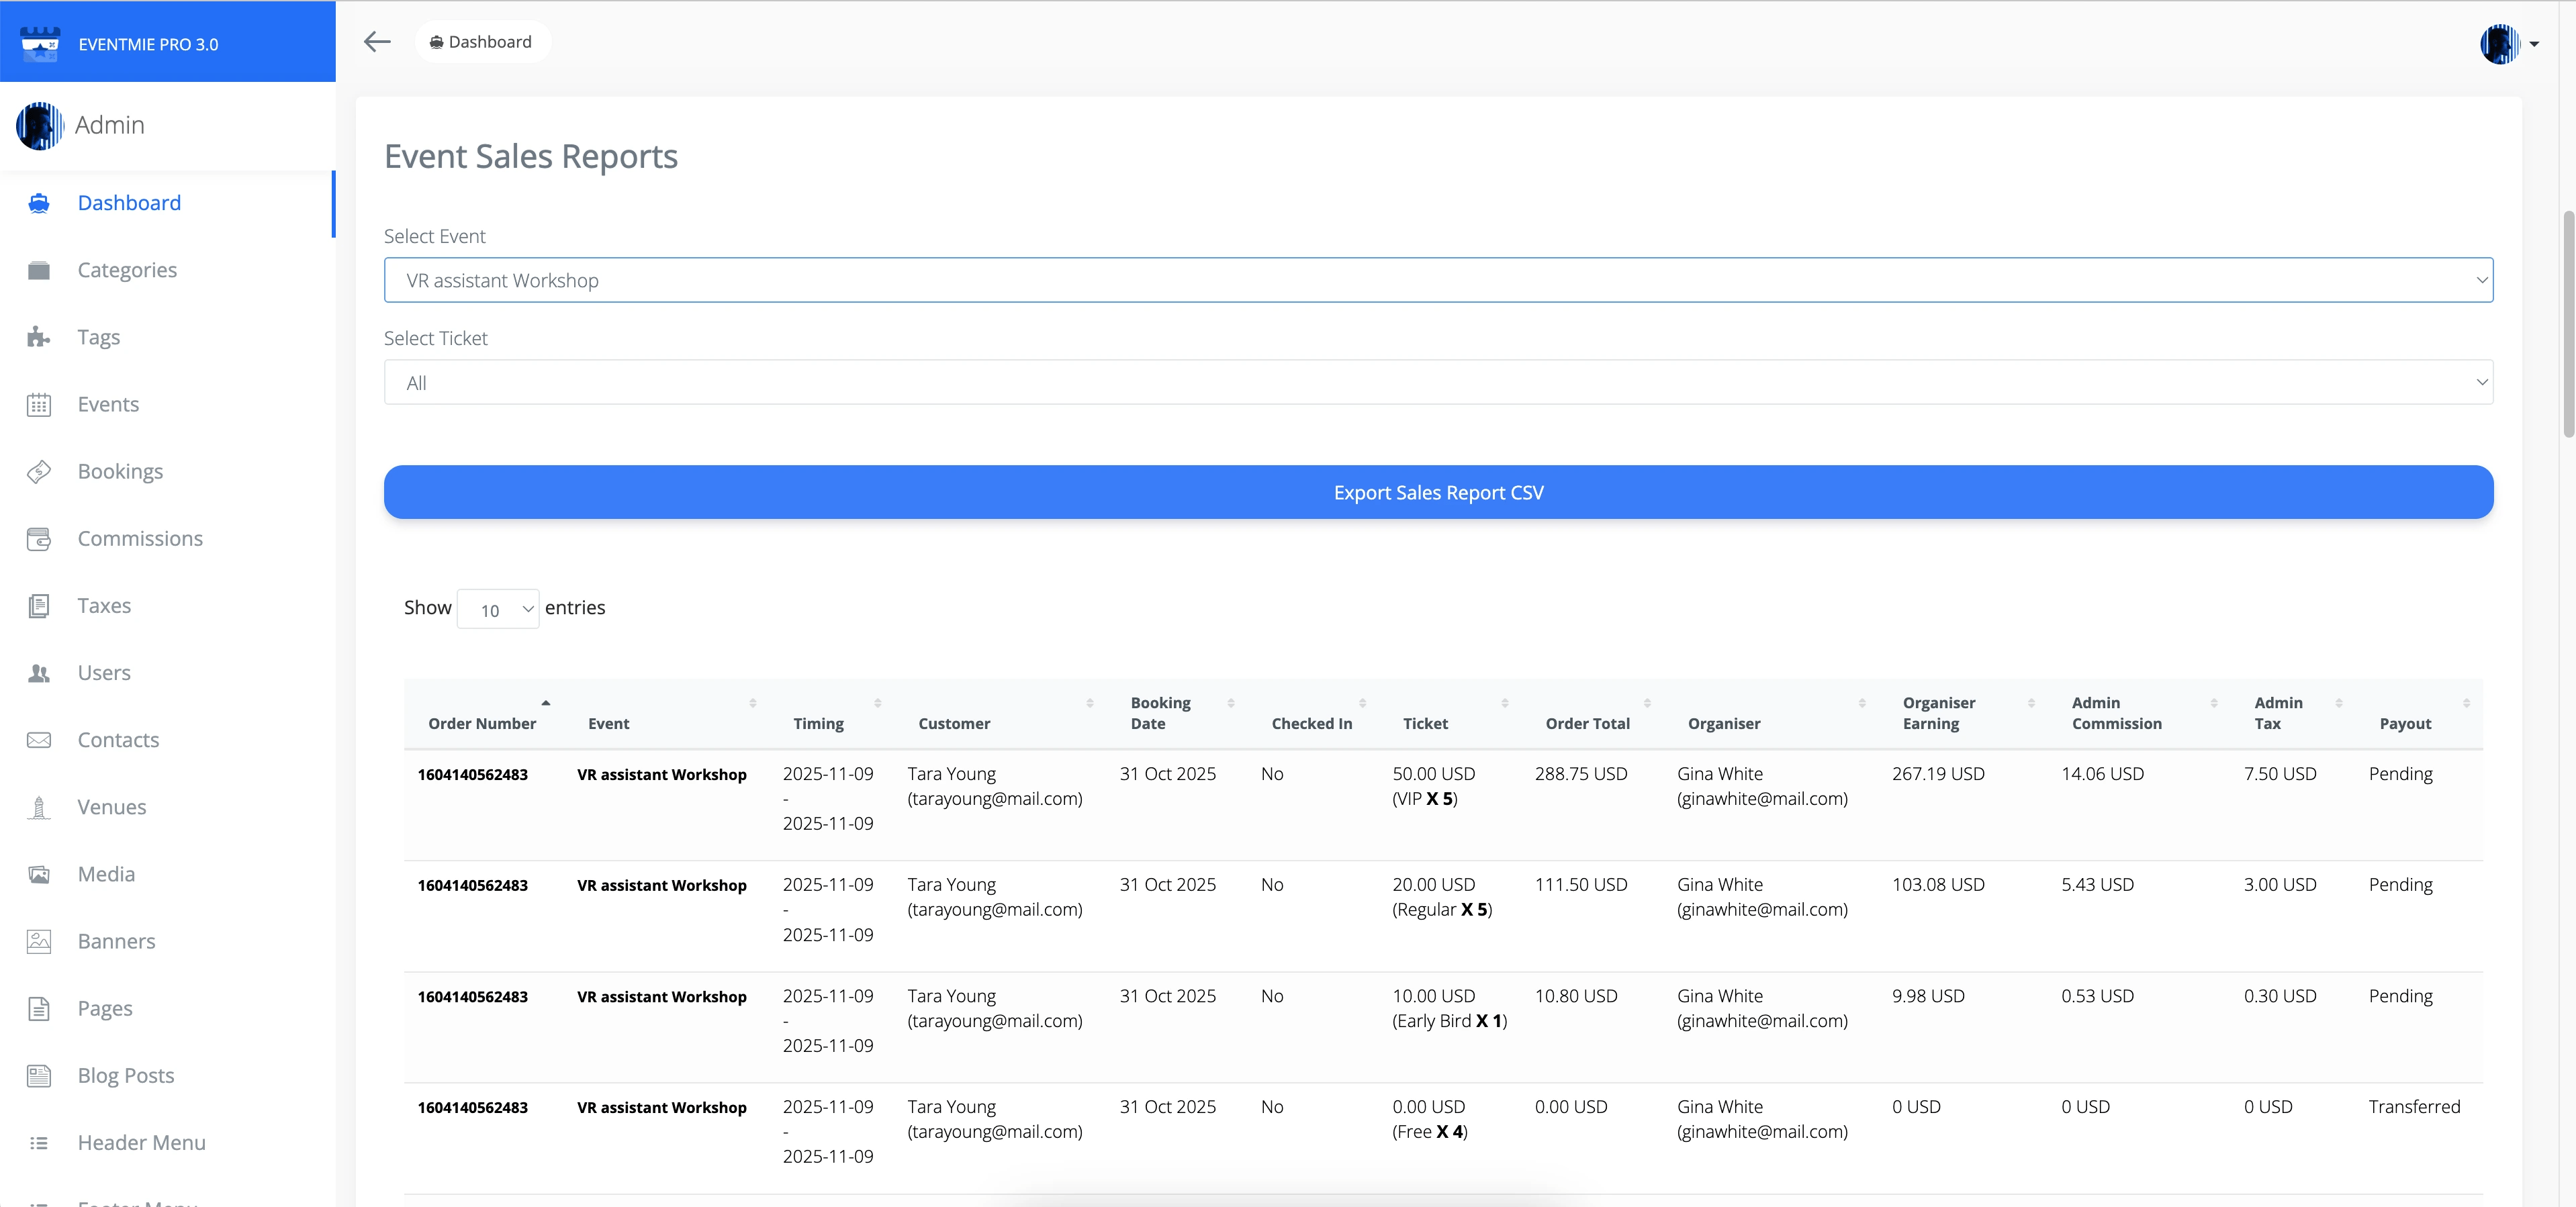This screenshot has height=1207, width=2576.
Task: Click the Events calendar icon
Action: 39,404
